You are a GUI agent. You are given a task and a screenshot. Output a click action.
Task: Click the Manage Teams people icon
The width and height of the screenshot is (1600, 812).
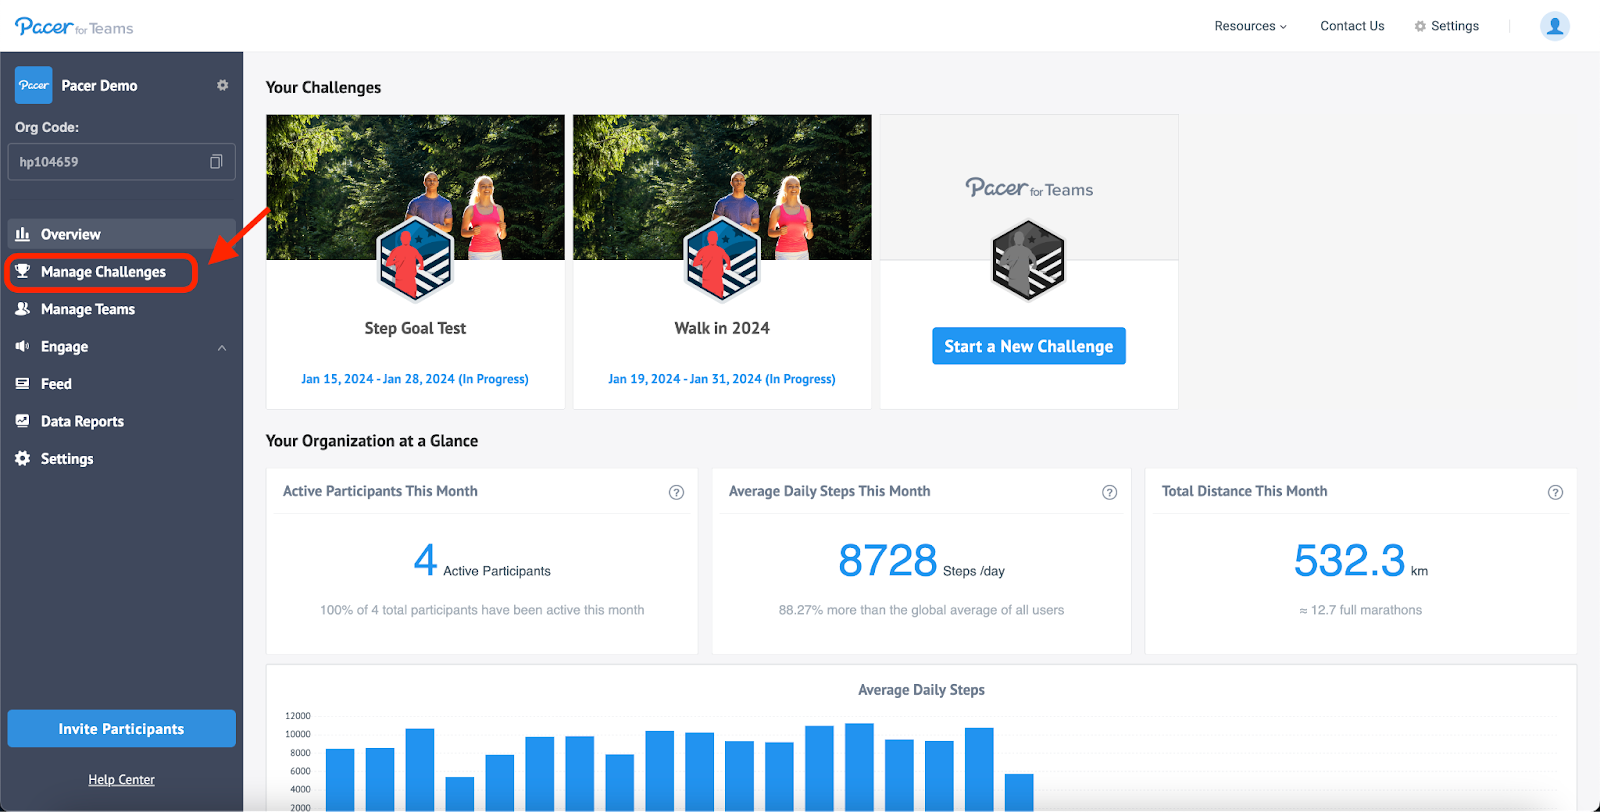click(x=22, y=309)
